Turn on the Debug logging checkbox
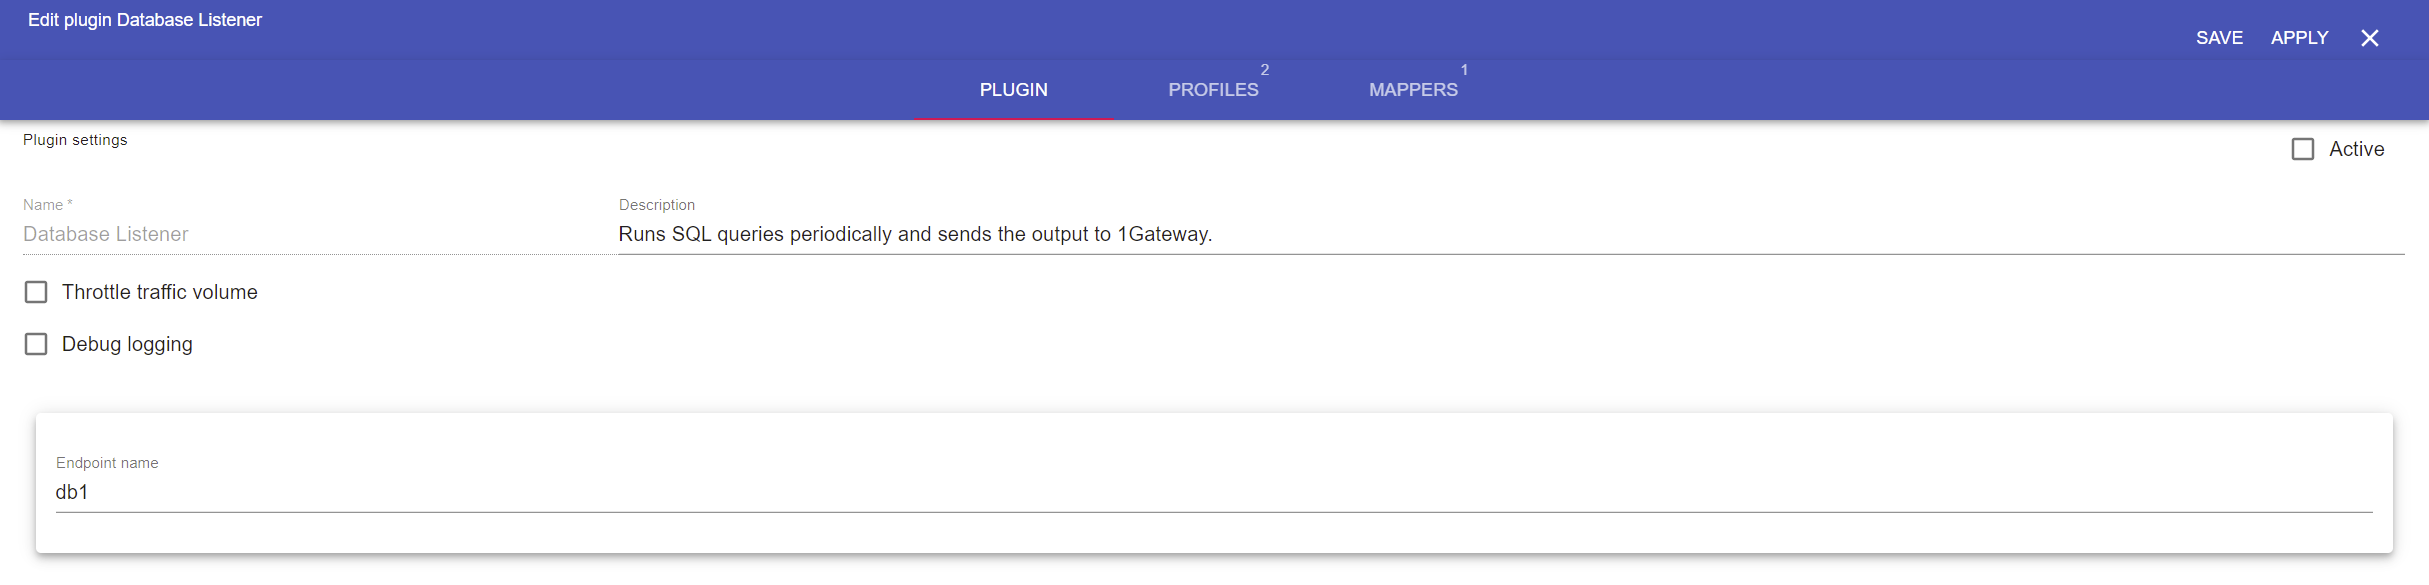2429x585 pixels. 36,344
